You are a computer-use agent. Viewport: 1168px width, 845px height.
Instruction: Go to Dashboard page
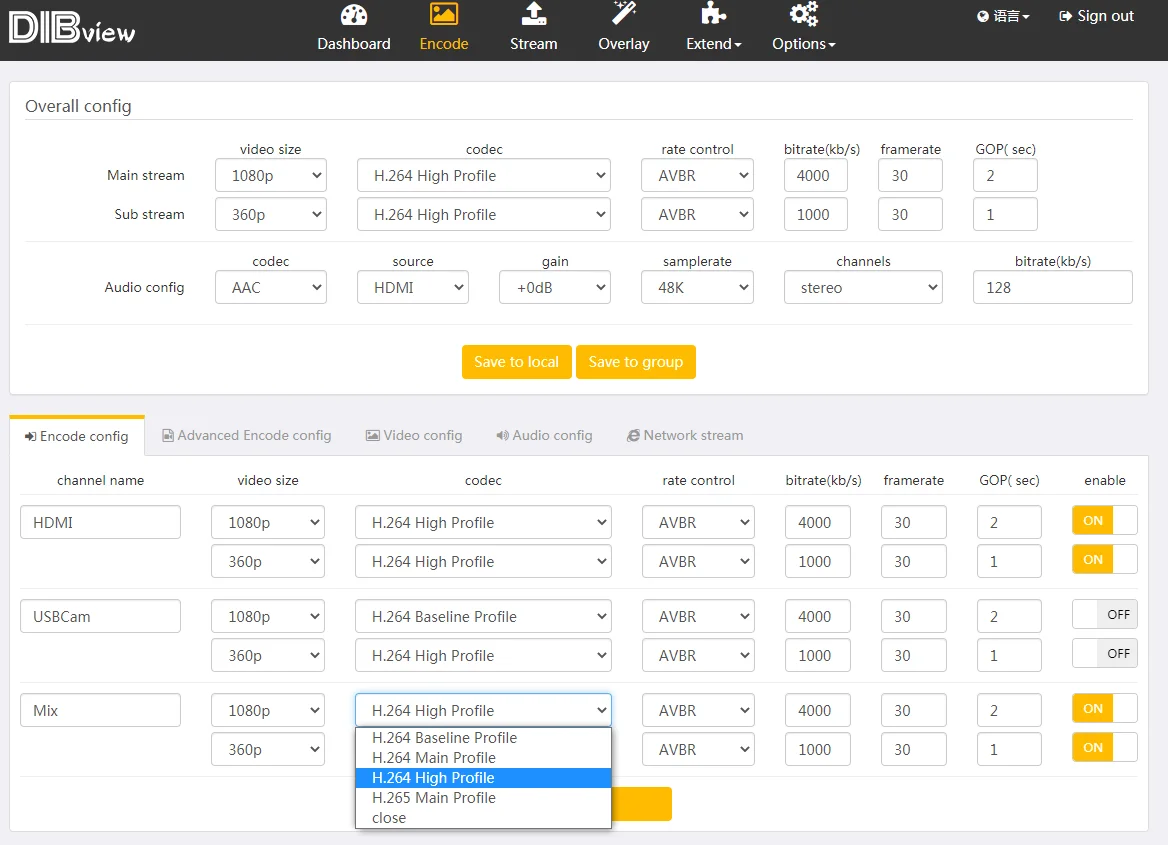(x=354, y=30)
